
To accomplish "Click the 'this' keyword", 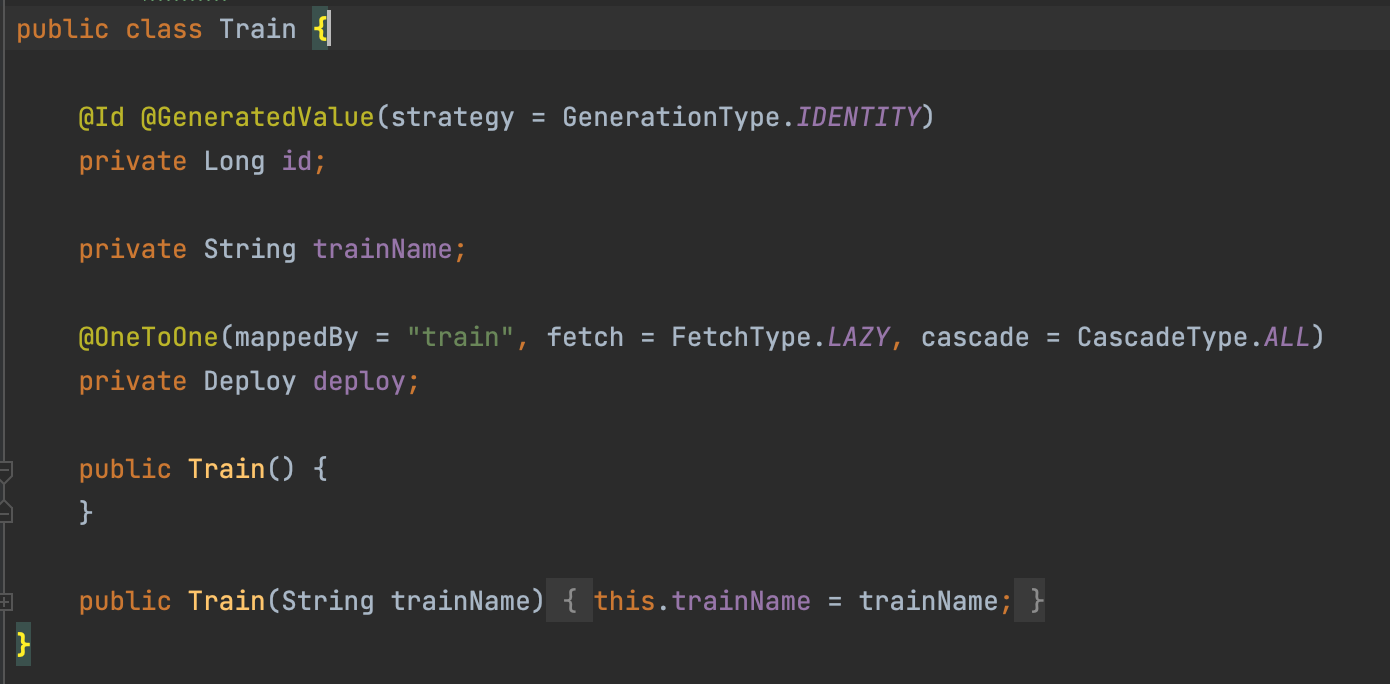I will click(x=624, y=601).
